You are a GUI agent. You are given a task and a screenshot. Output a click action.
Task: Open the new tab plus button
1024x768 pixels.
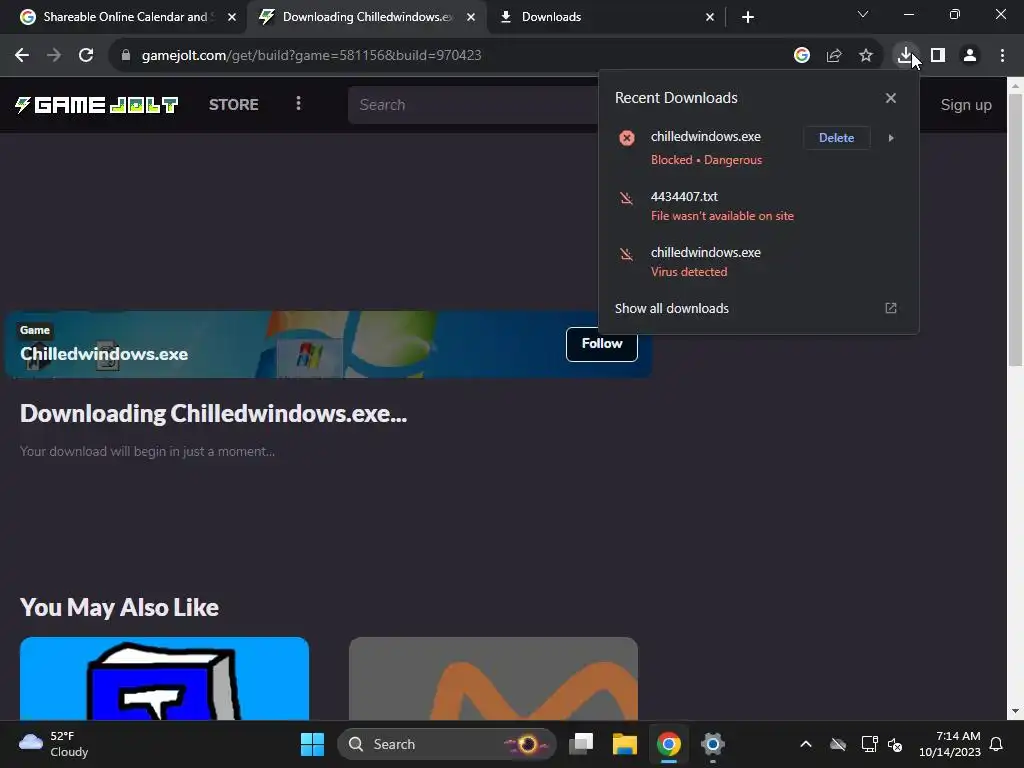[748, 17]
